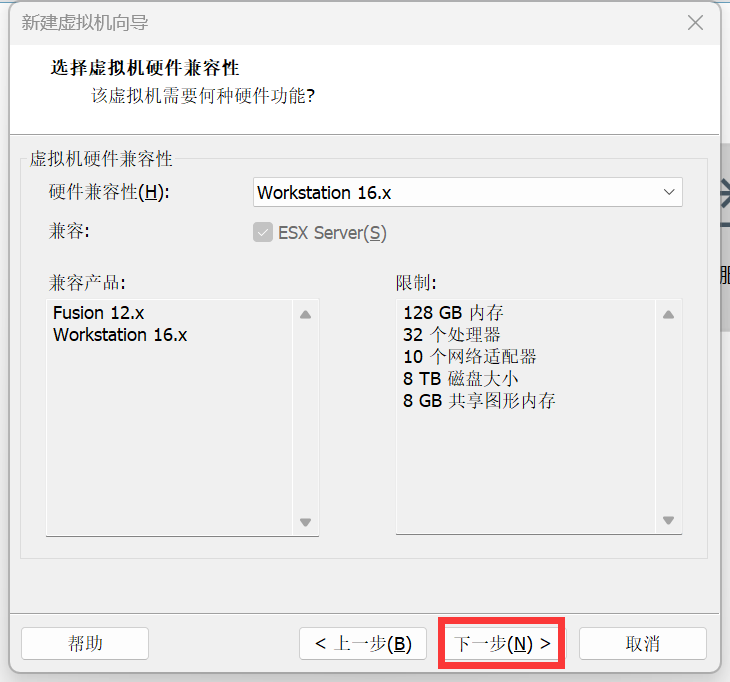Select the 128 GB 内存 limit entry
730x682 pixels.
tap(453, 313)
